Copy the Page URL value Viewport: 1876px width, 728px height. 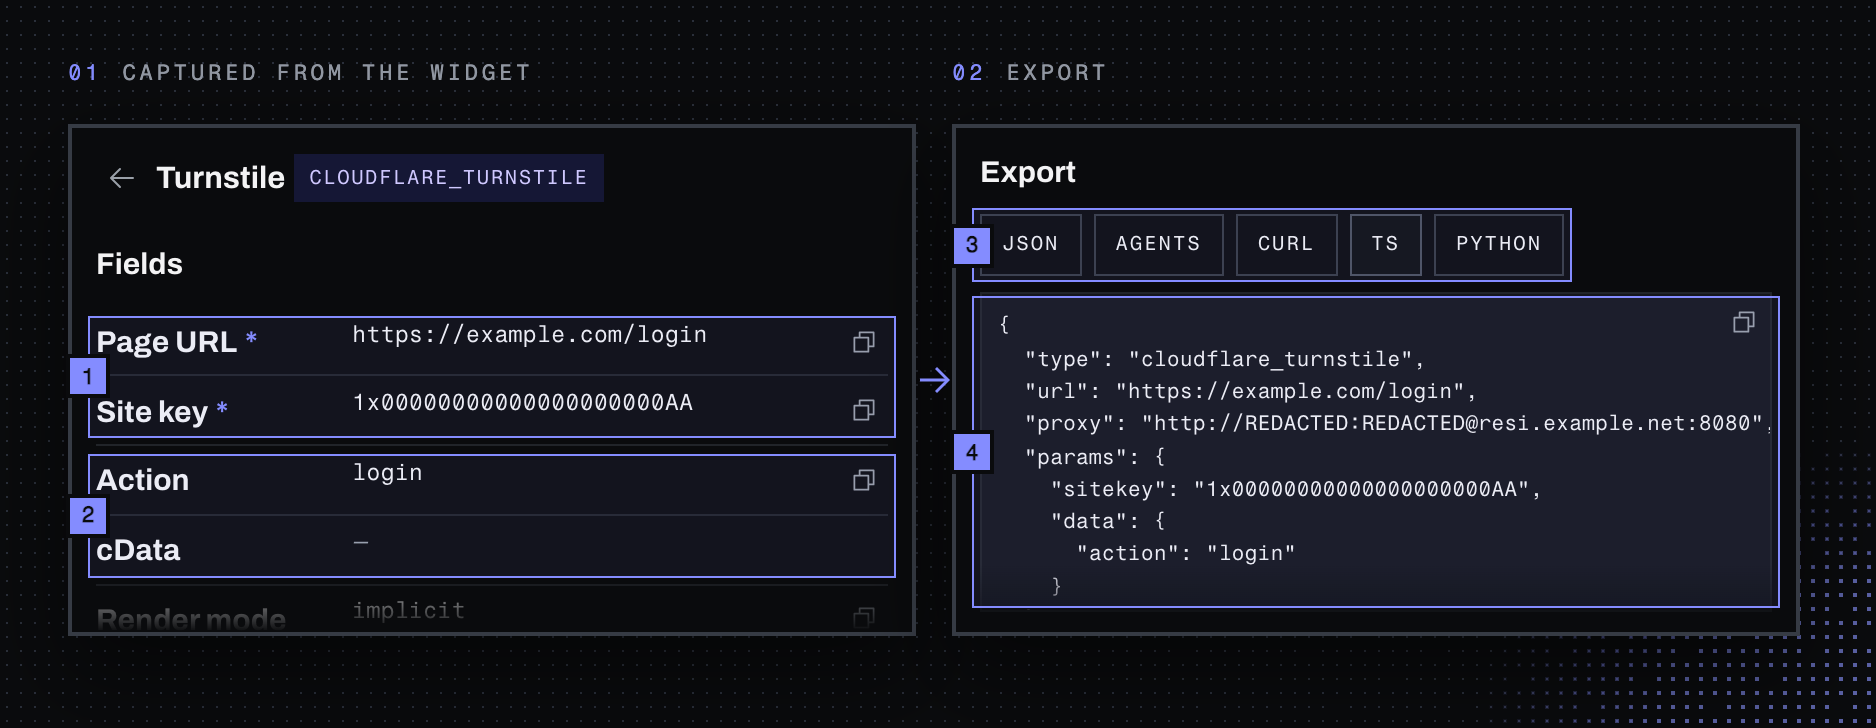[x=864, y=342]
